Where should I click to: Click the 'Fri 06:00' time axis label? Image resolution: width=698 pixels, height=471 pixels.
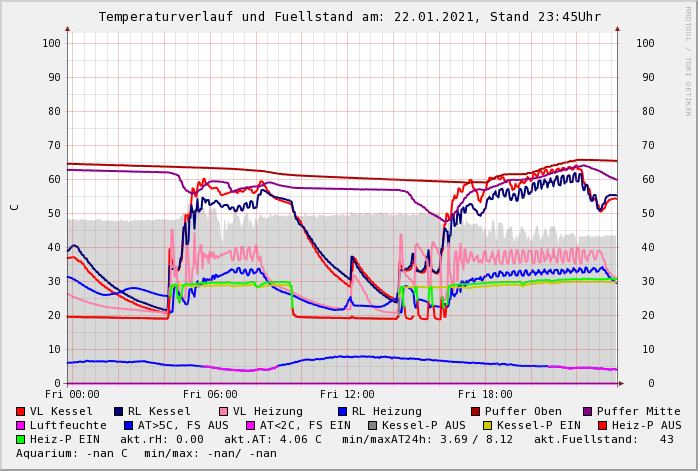pos(210,395)
